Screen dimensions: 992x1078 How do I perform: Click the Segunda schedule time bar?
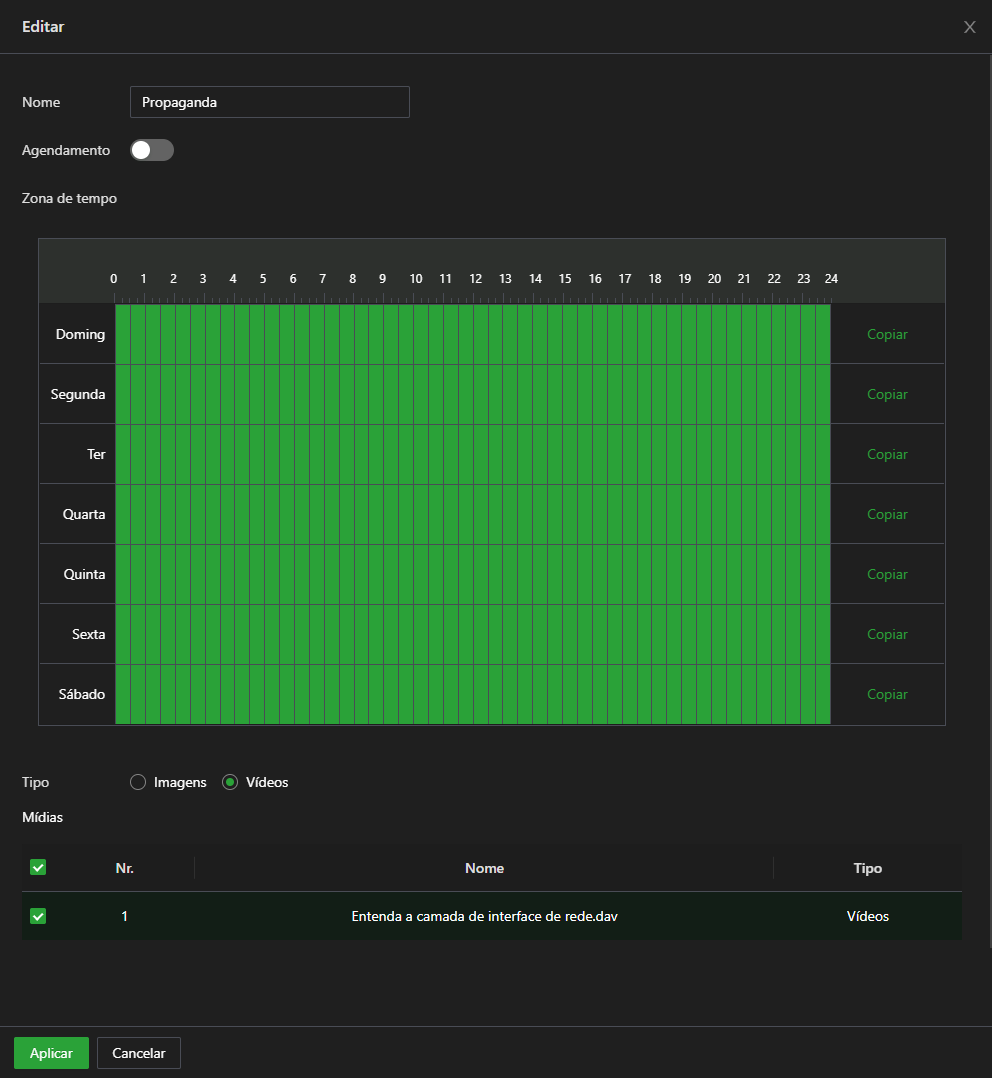point(473,394)
